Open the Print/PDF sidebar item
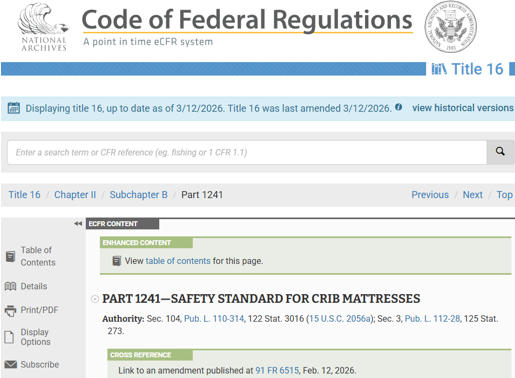The width and height of the screenshot is (515, 378). tap(39, 310)
